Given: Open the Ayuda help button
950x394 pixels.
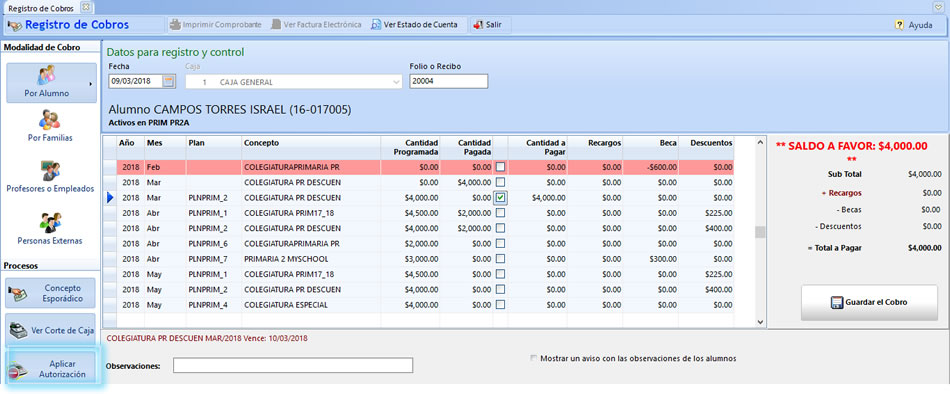Looking at the screenshot, I should (x=914, y=25).
